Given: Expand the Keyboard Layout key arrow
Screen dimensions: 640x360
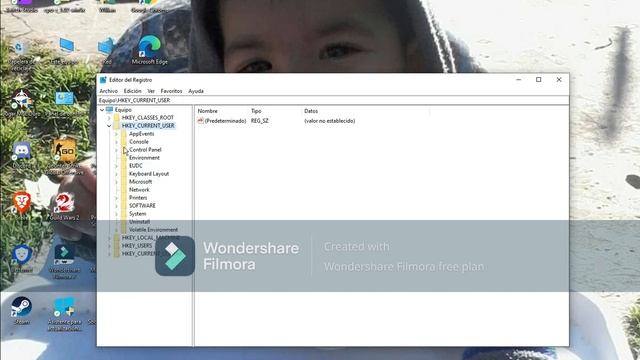Looking at the screenshot, I should point(116,174).
